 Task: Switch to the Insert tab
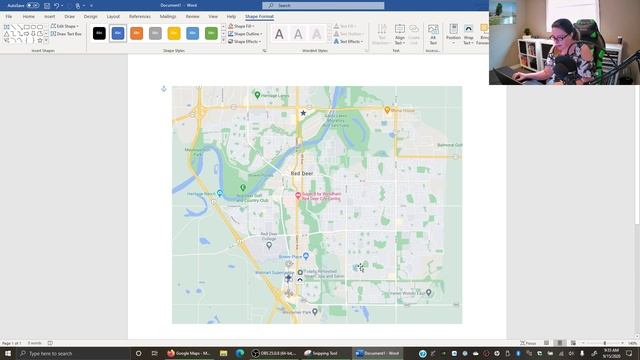(49, 16)
